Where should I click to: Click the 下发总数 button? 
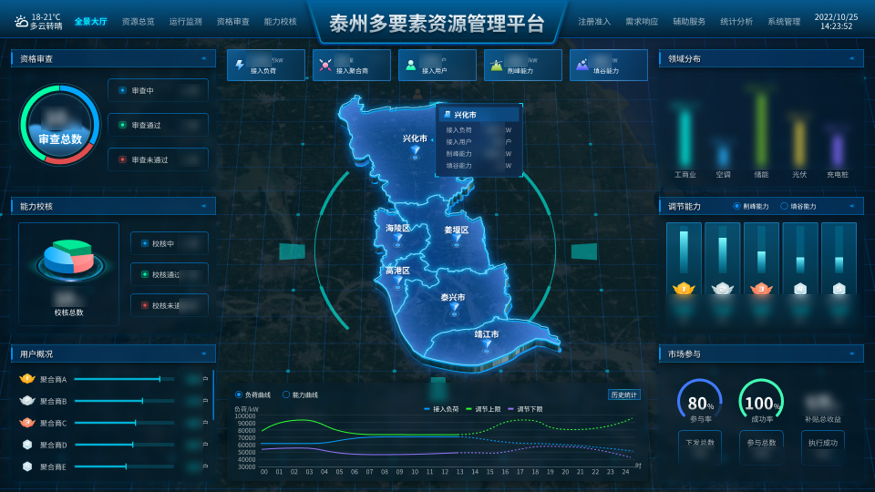tap(700, 441)
